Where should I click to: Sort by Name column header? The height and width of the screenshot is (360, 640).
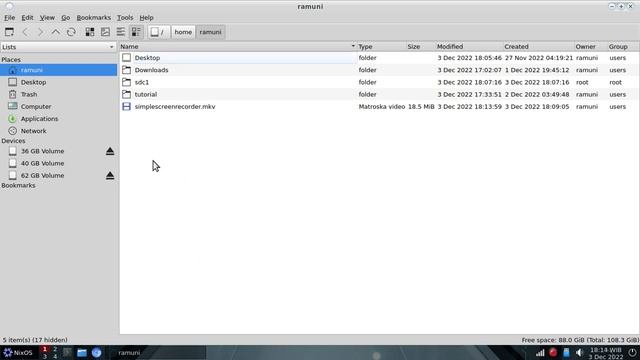[238, 47]
